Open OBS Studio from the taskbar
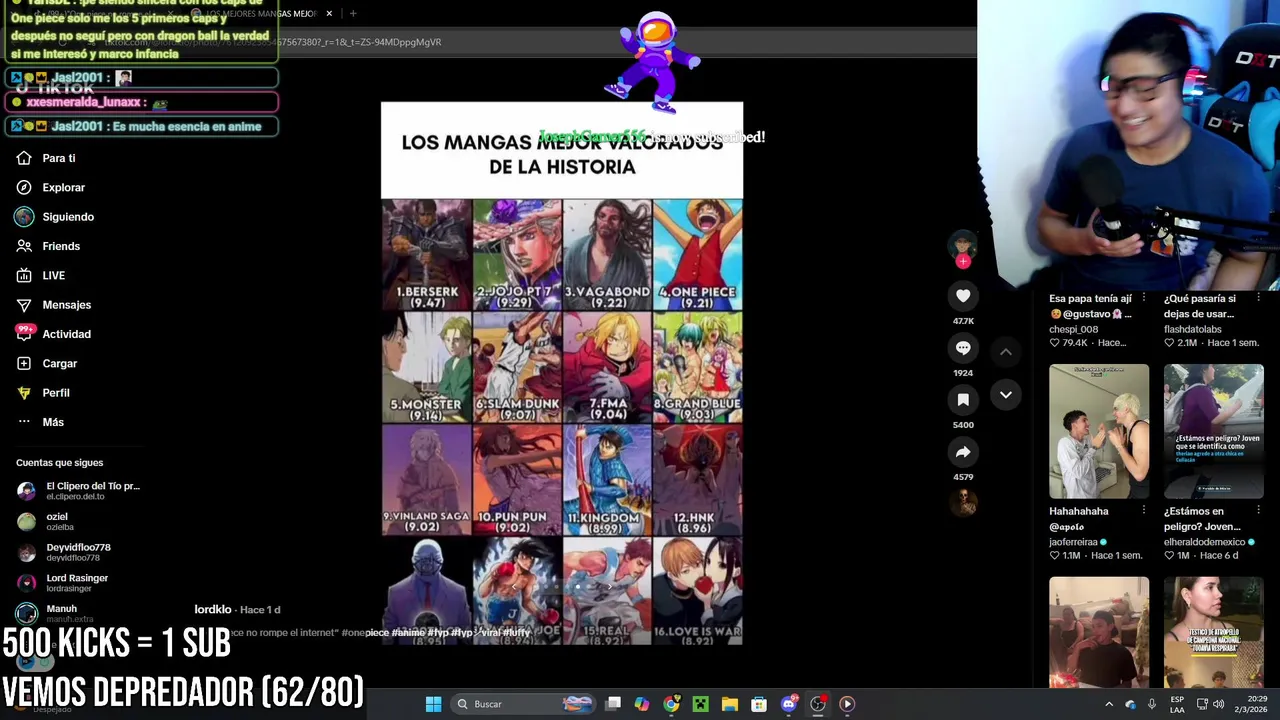 point(818,704)
